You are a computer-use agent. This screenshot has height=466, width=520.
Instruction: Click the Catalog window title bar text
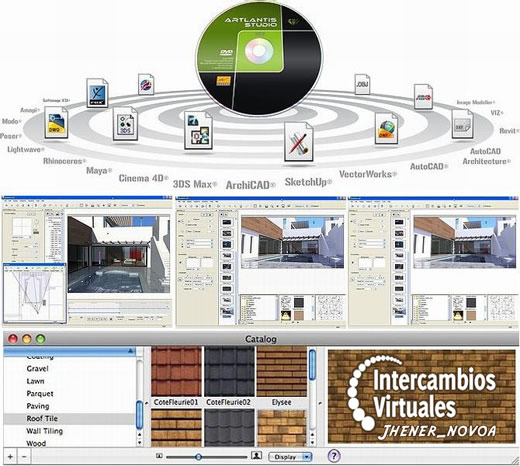[x=261, y=339]
